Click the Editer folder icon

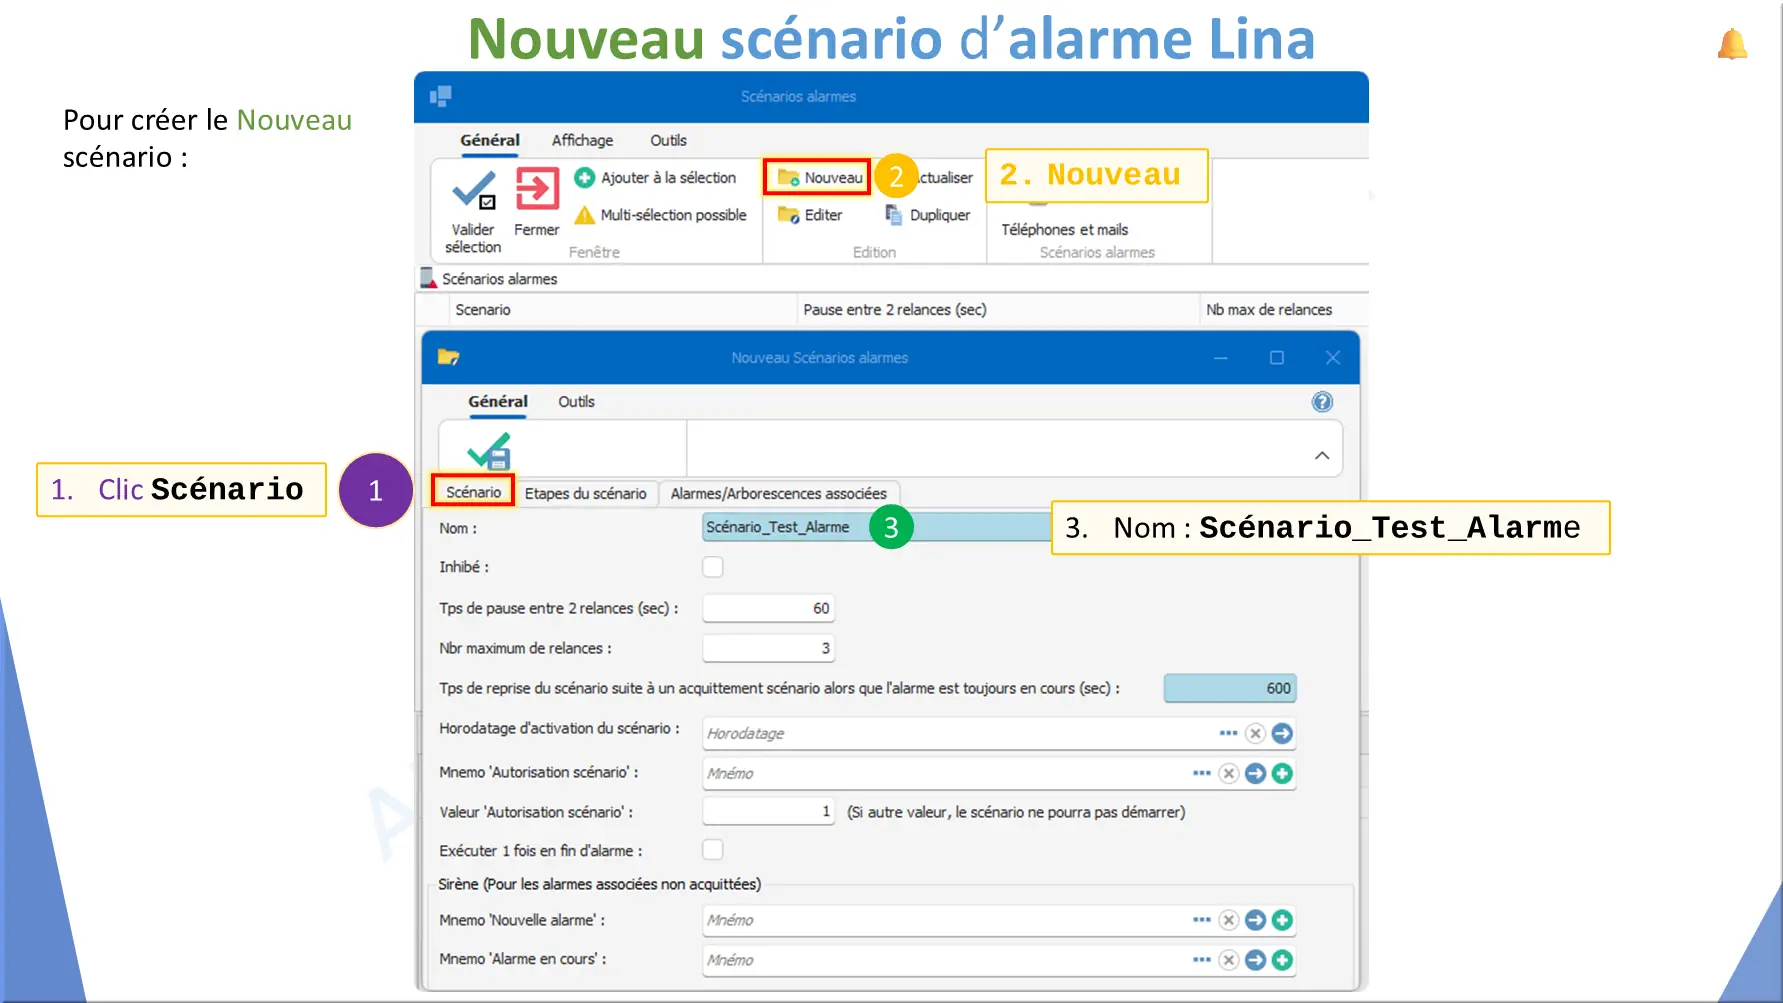789,215
